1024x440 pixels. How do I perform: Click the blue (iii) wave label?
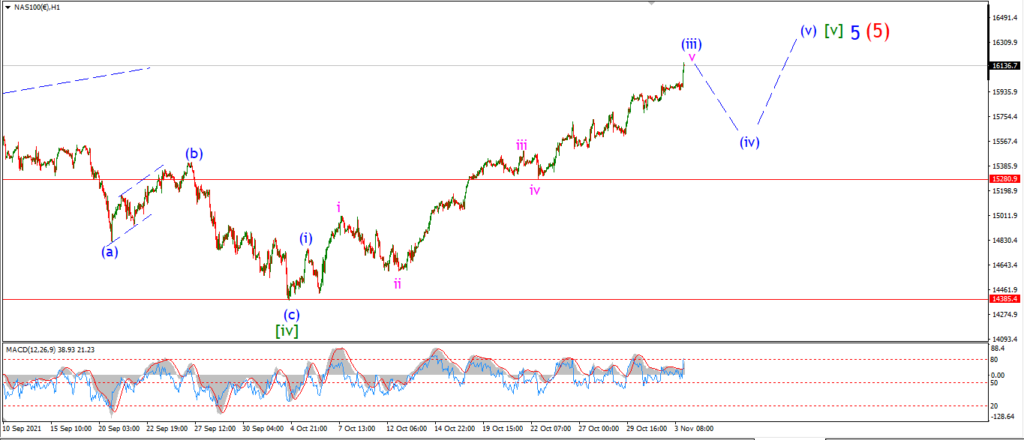(692, 44)
